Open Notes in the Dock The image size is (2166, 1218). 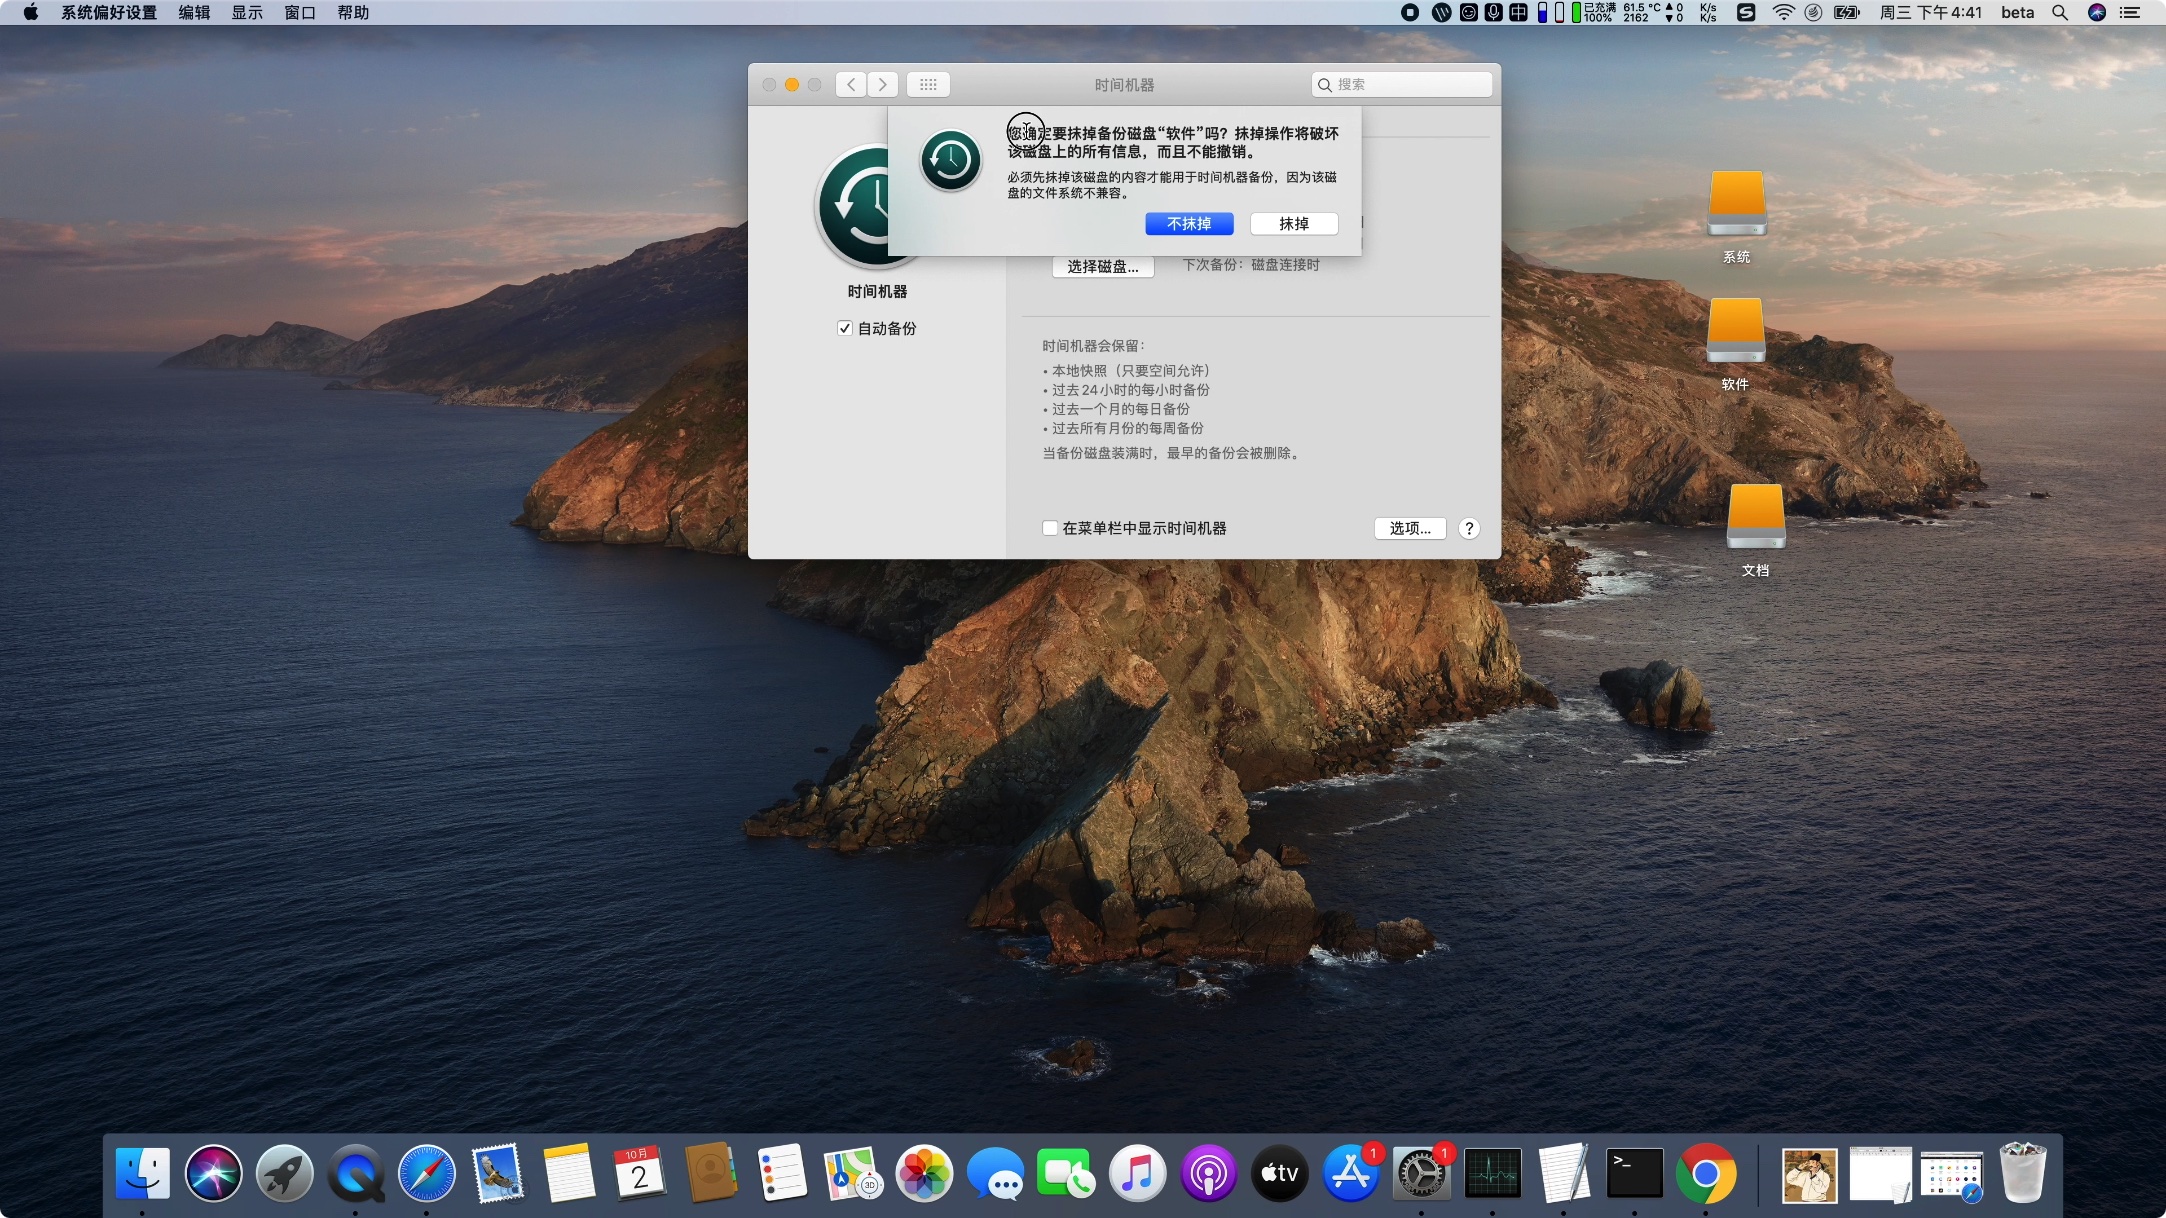pos(569,1173)
